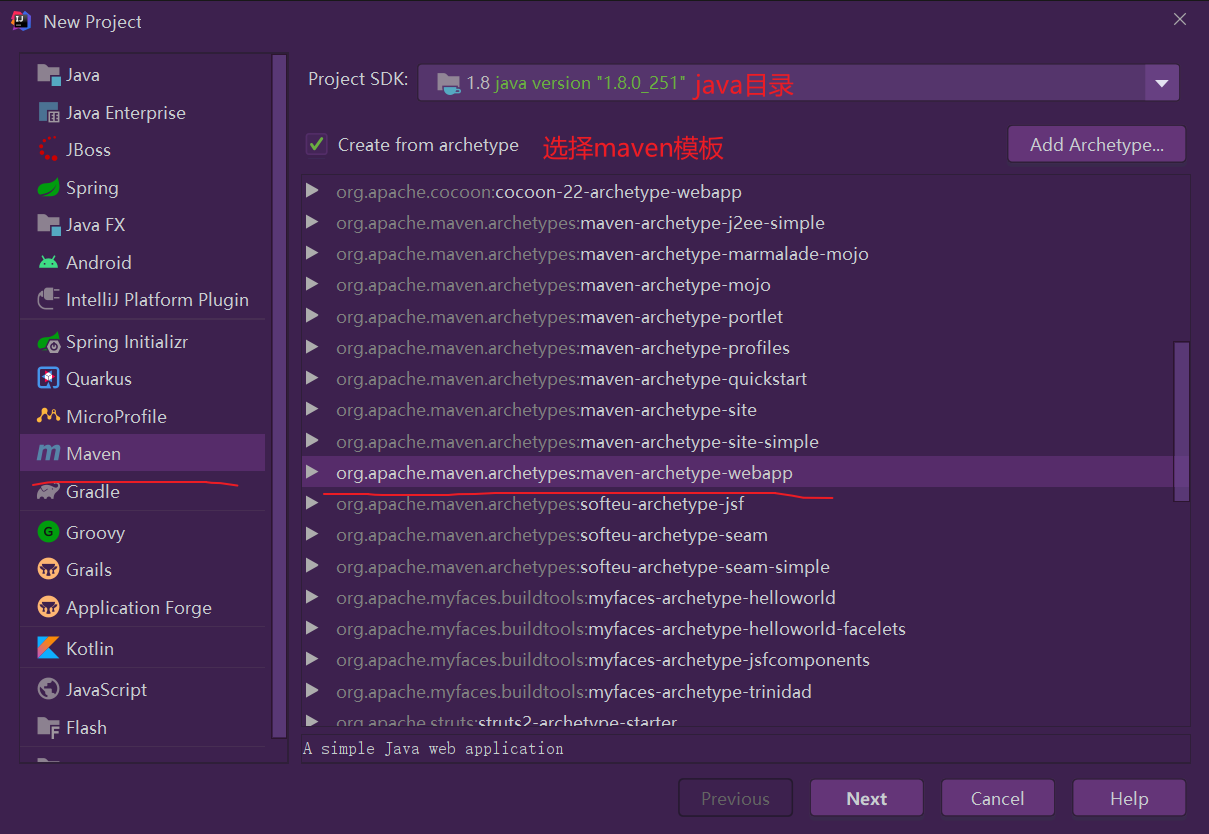
Task: Select maven-archetype-site row
Action: (738, 410)
